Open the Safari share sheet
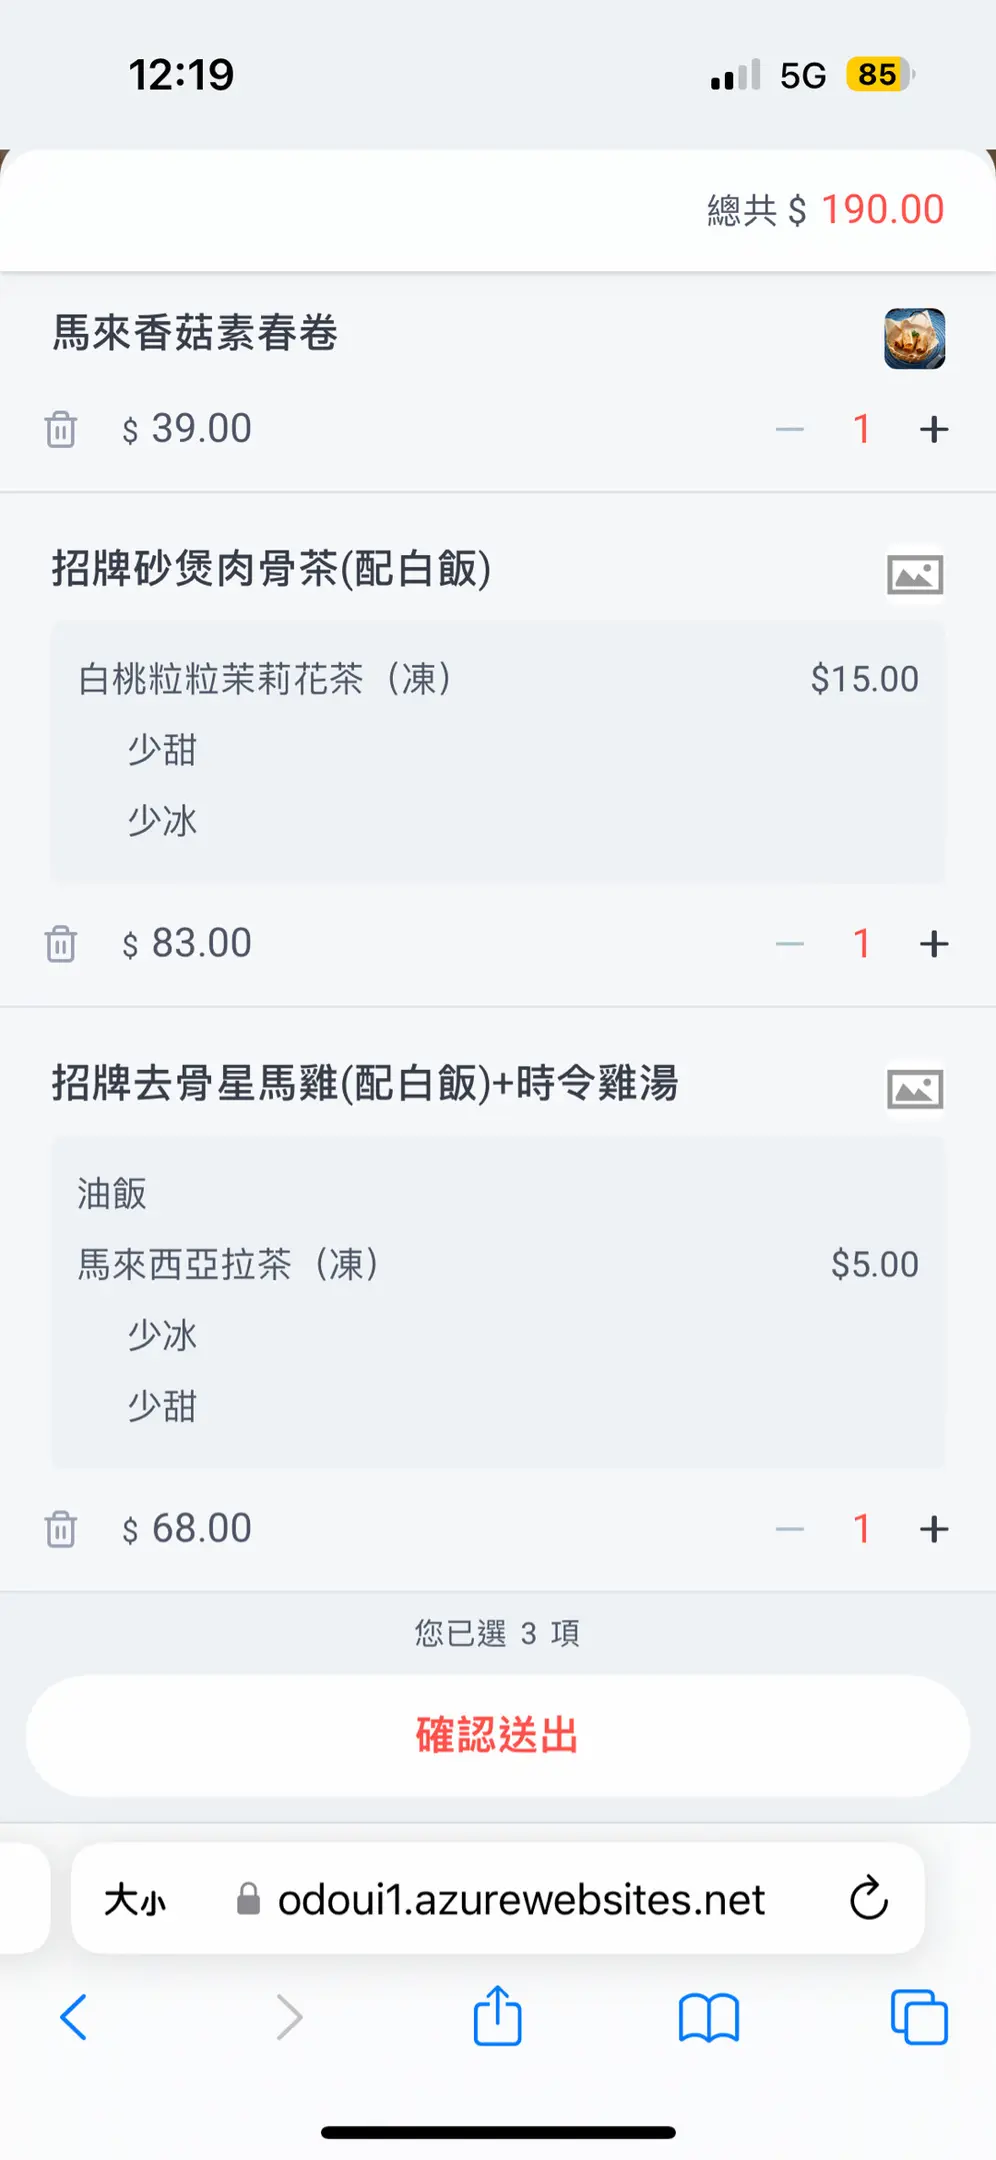 pos(497,2017)
